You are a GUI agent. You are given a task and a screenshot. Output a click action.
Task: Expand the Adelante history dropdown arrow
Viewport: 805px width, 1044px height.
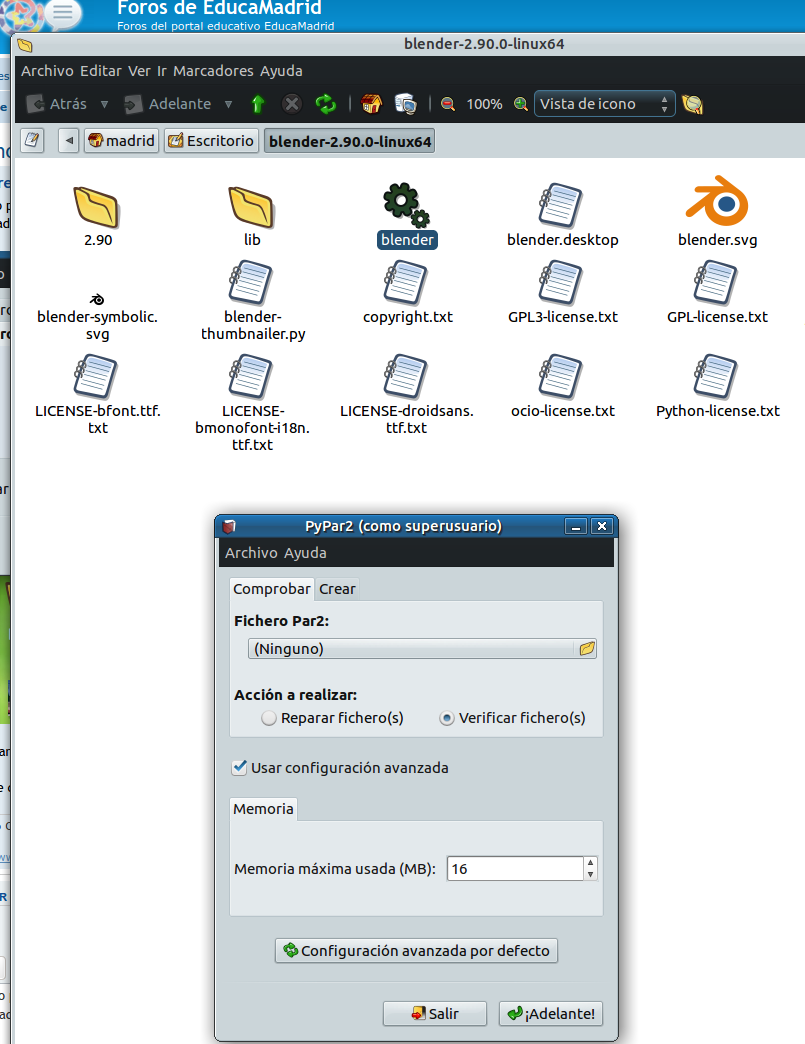(228, 104)
